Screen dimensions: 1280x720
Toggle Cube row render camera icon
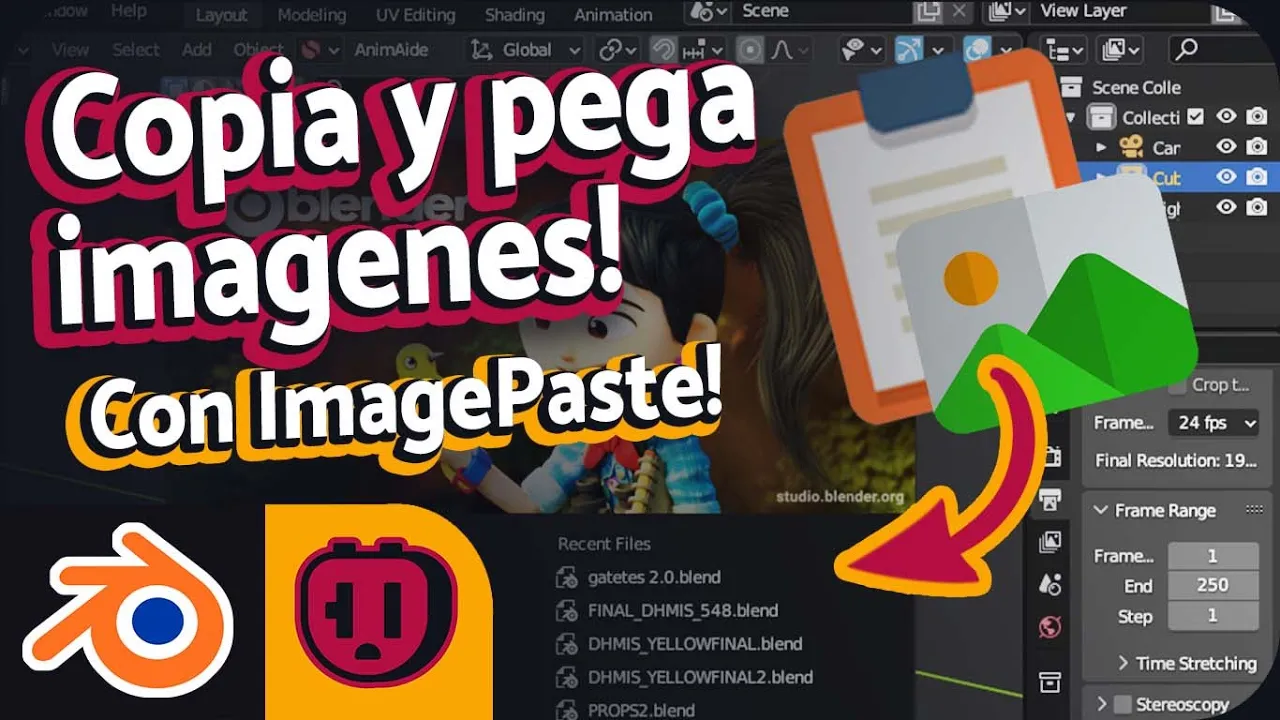tap(1257, 177)
